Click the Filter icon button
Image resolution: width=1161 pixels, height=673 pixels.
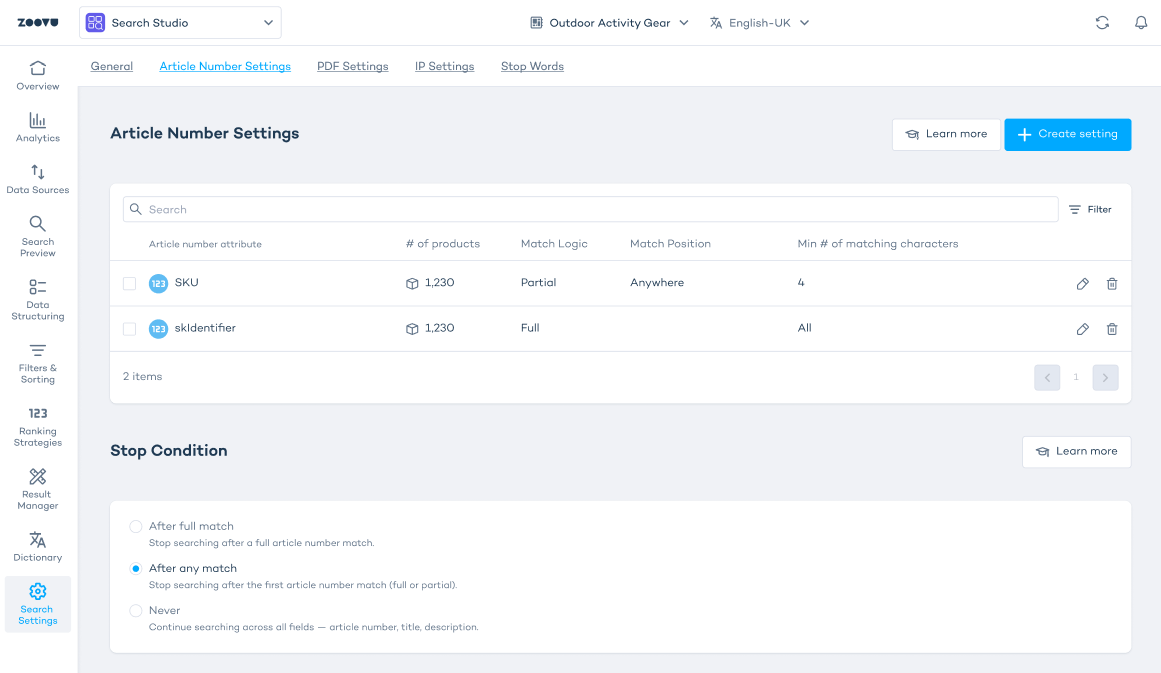click(1090, 210)
